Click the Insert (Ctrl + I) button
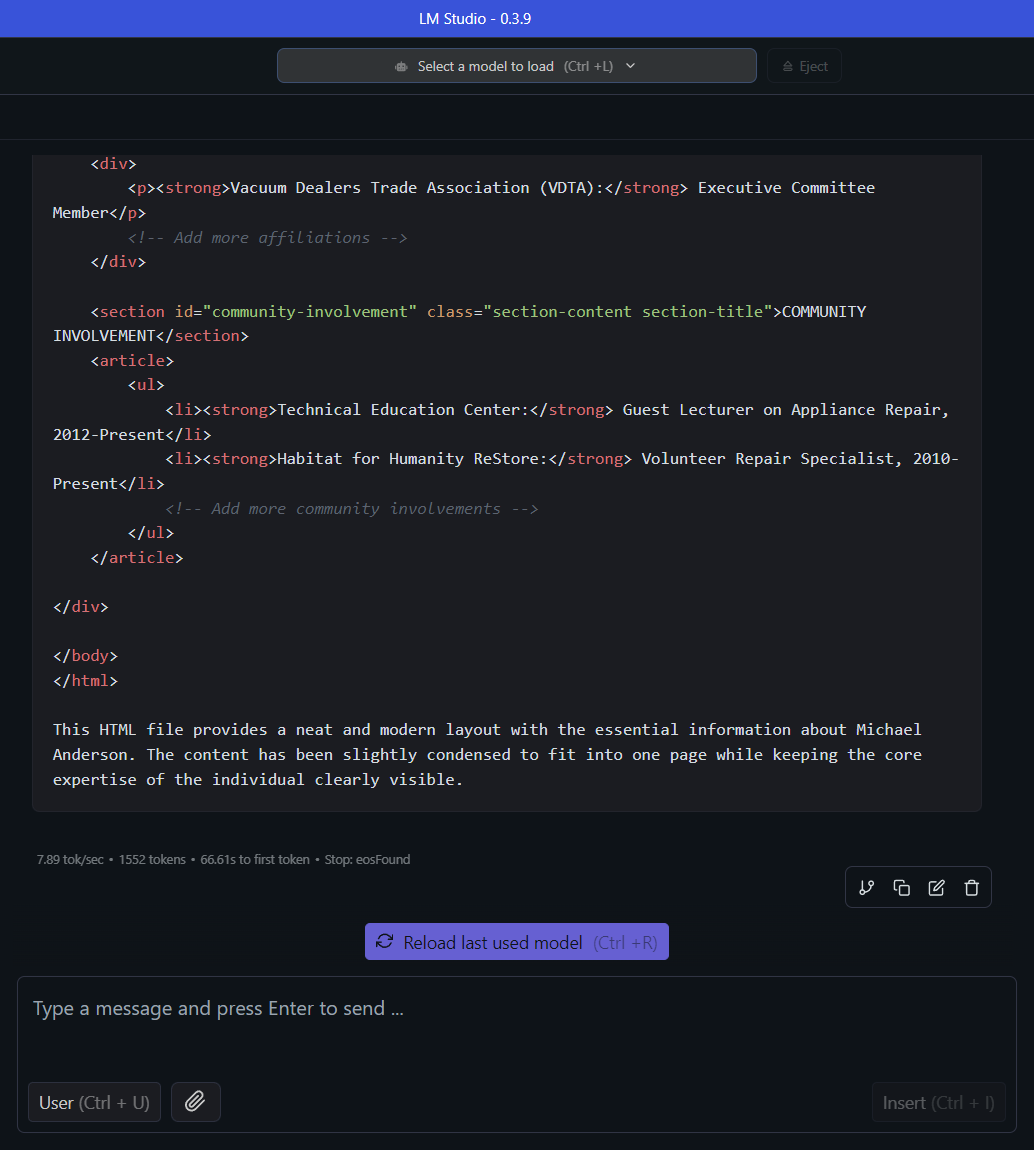1034x1150 pixels. coord(938,1102)
